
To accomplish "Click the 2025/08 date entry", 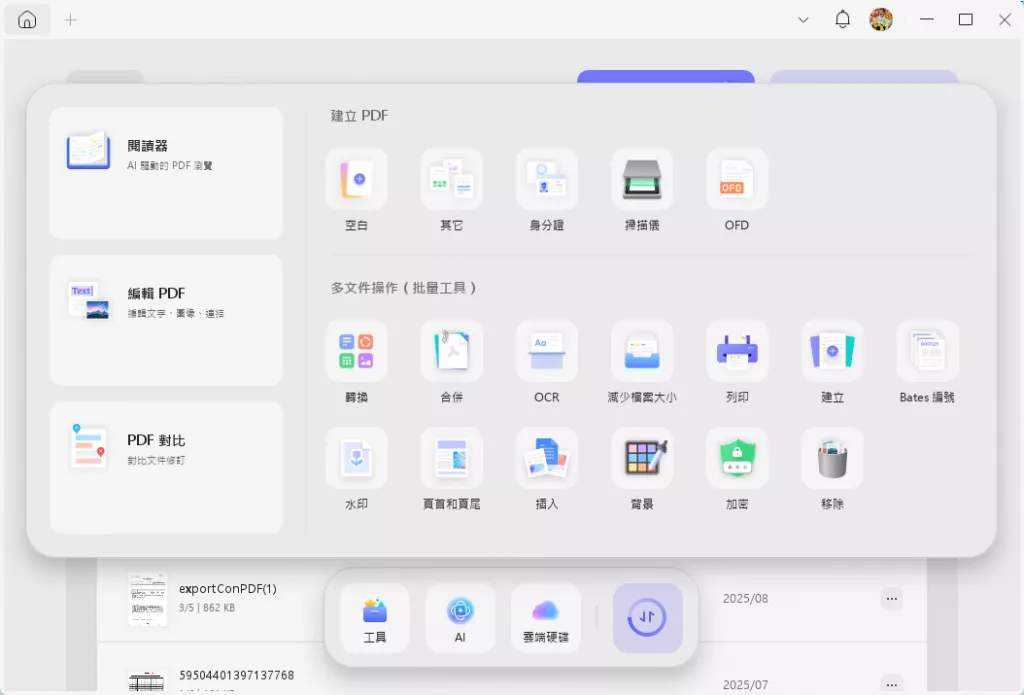I will point(745,598).
